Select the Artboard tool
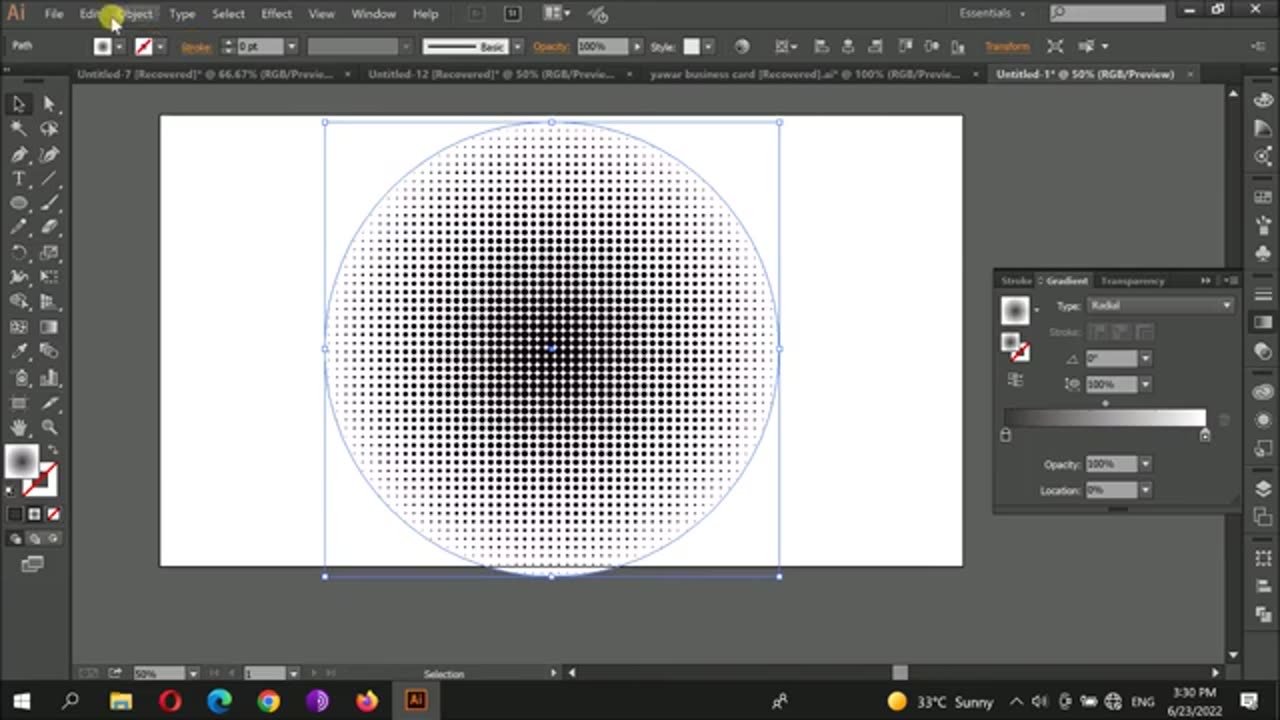Screen dimensions: 1280x720 [19, 402]
